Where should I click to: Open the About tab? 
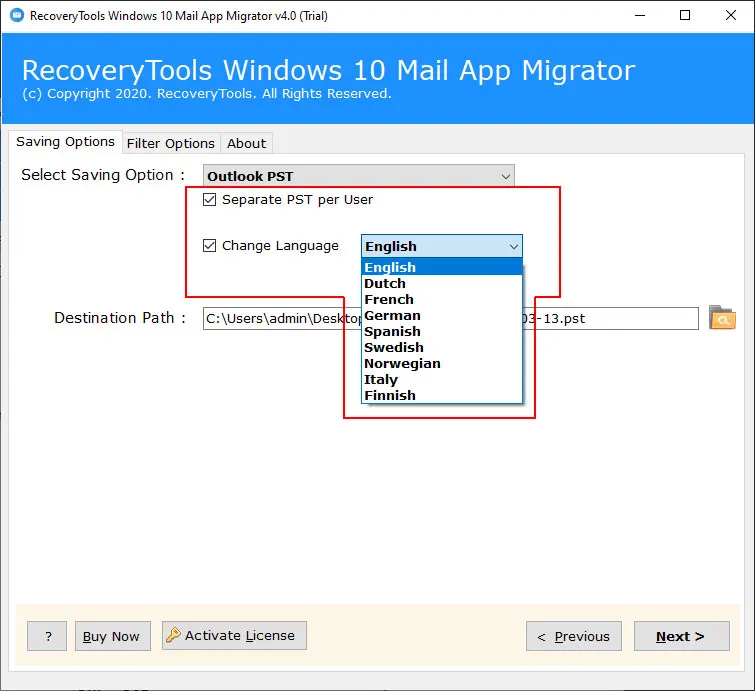coord(246,143)
